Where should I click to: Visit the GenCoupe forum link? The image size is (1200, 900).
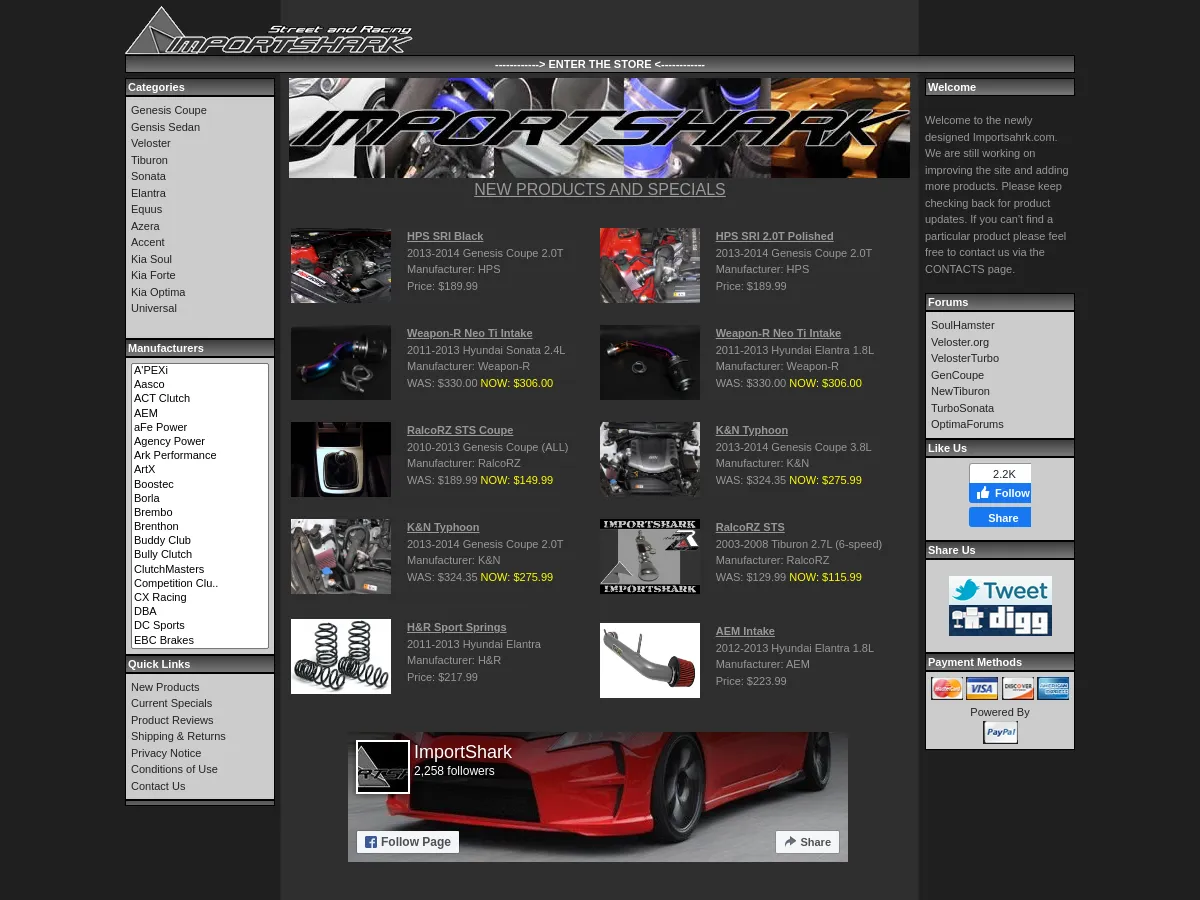click(x=957, y=375)
